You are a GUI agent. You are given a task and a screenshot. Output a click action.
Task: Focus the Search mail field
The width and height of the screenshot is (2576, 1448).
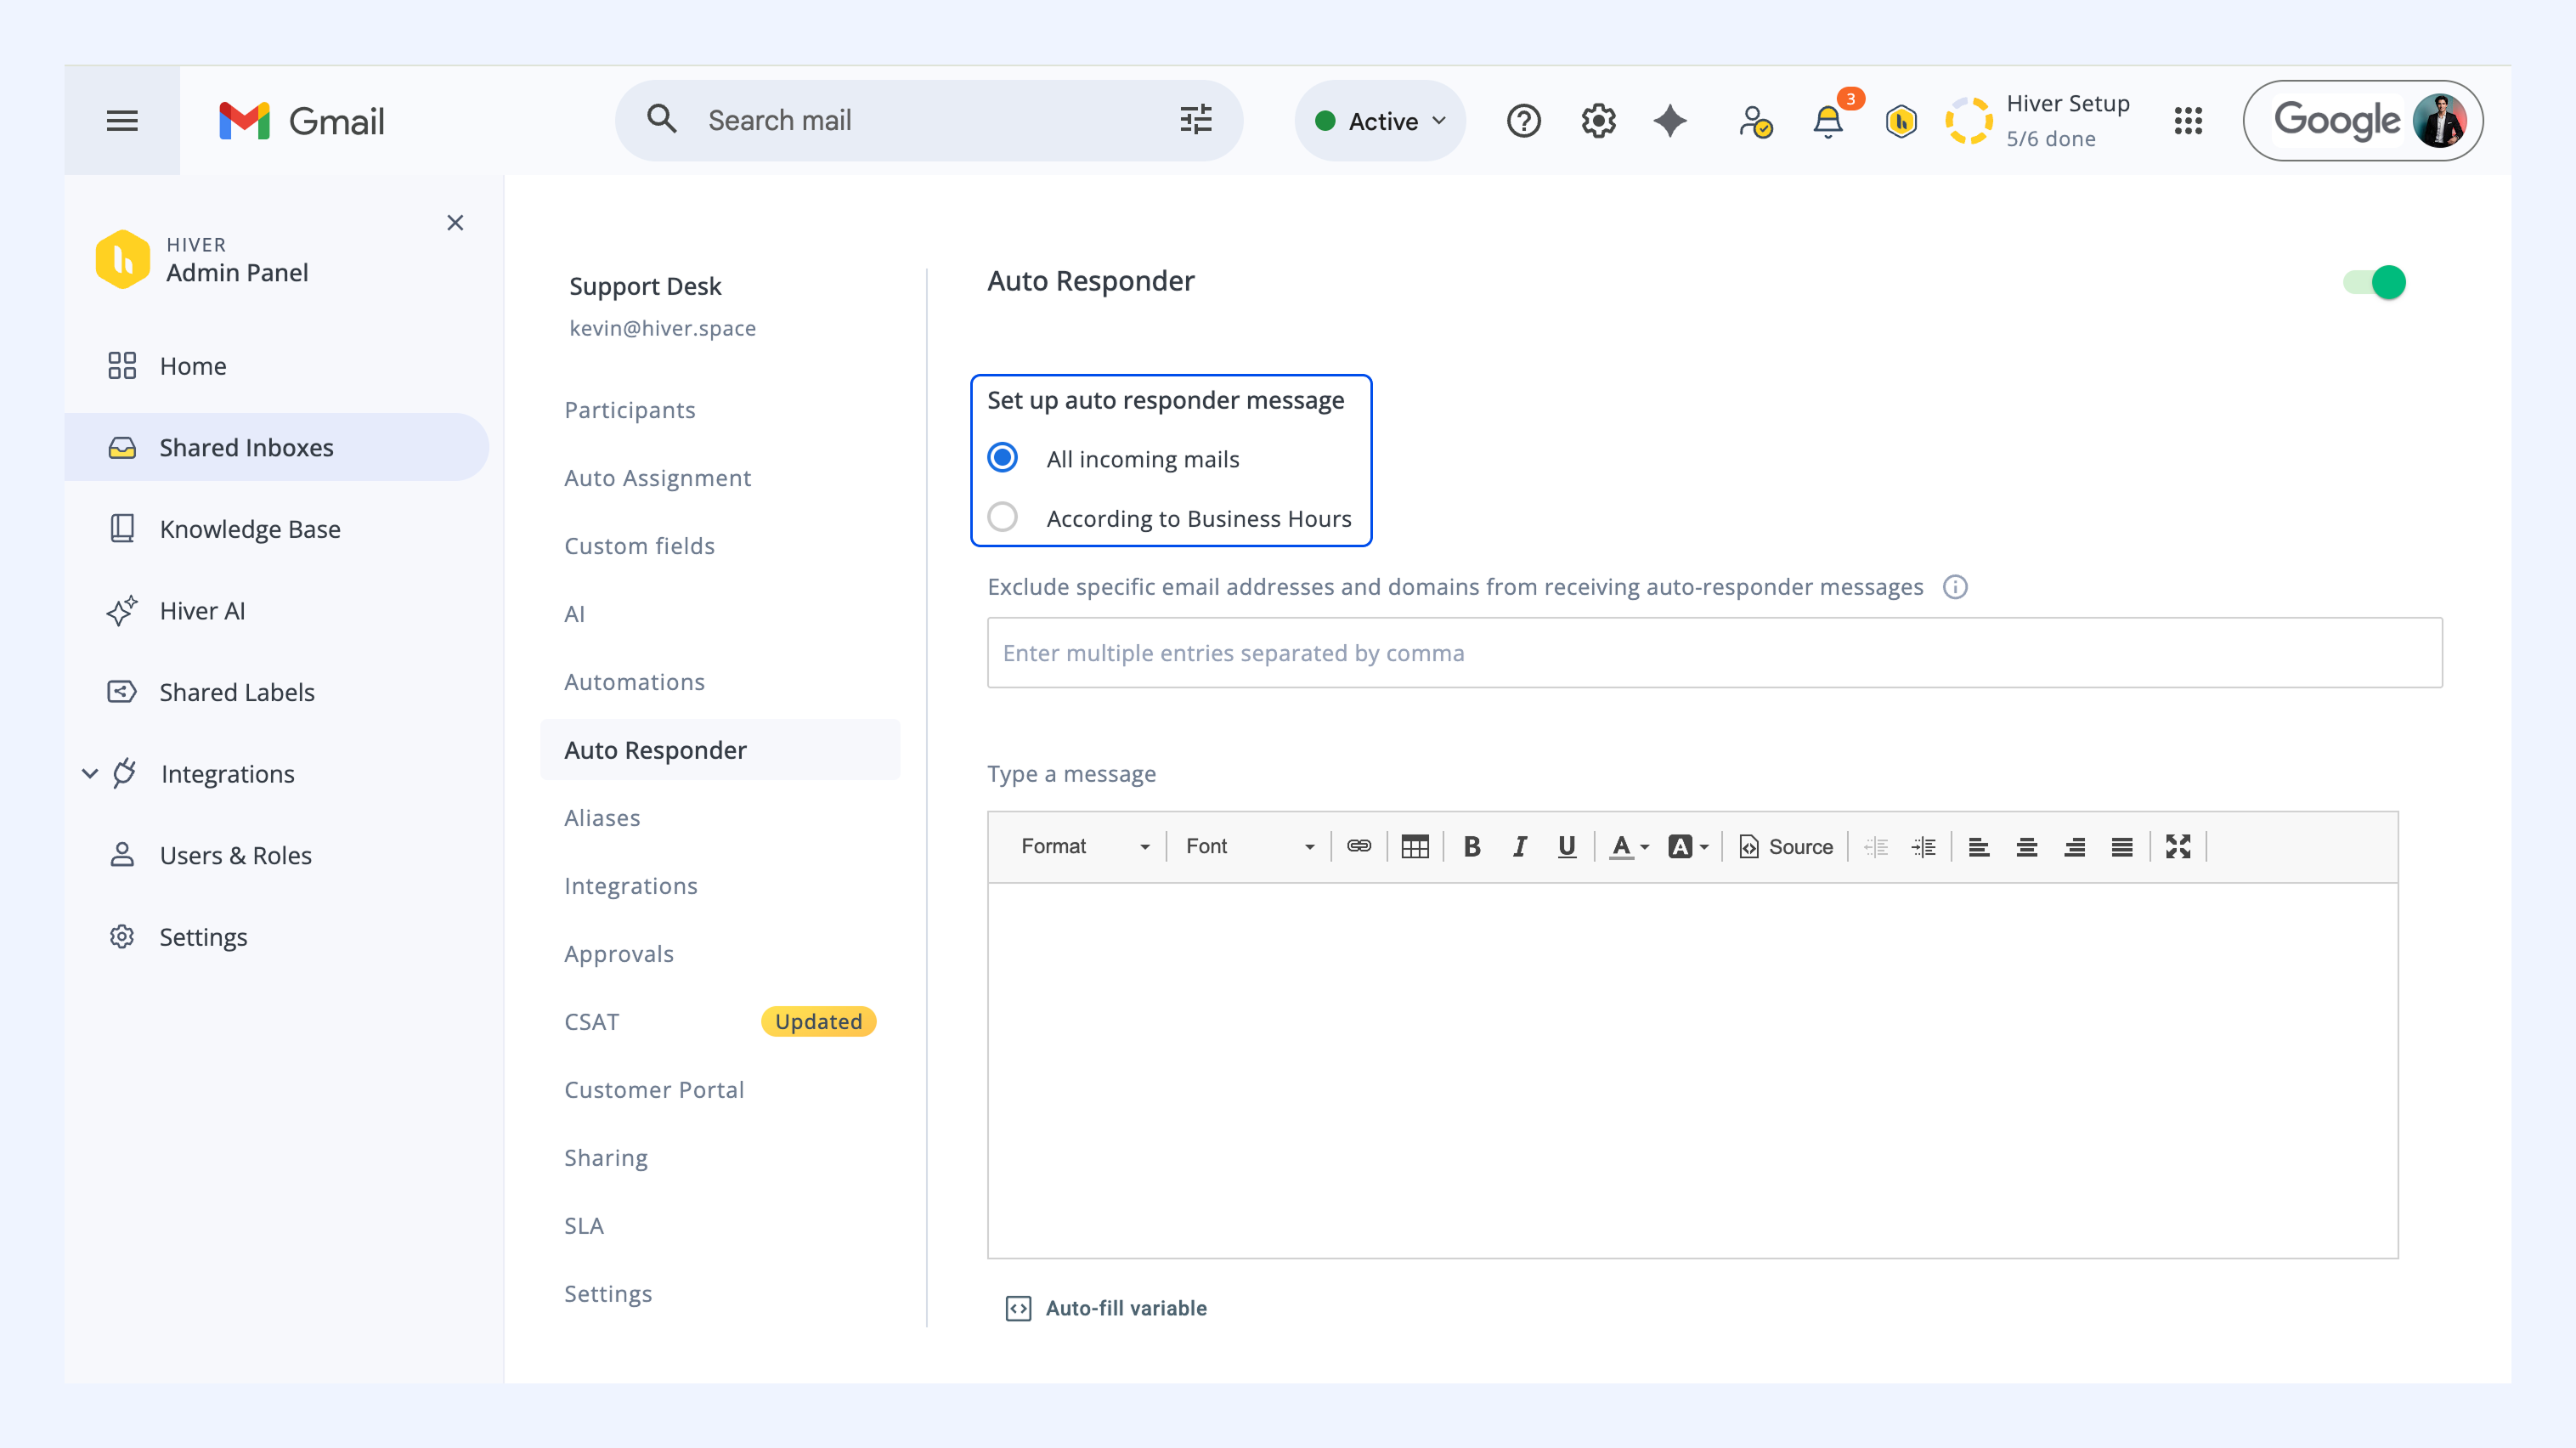pos(930,120)
